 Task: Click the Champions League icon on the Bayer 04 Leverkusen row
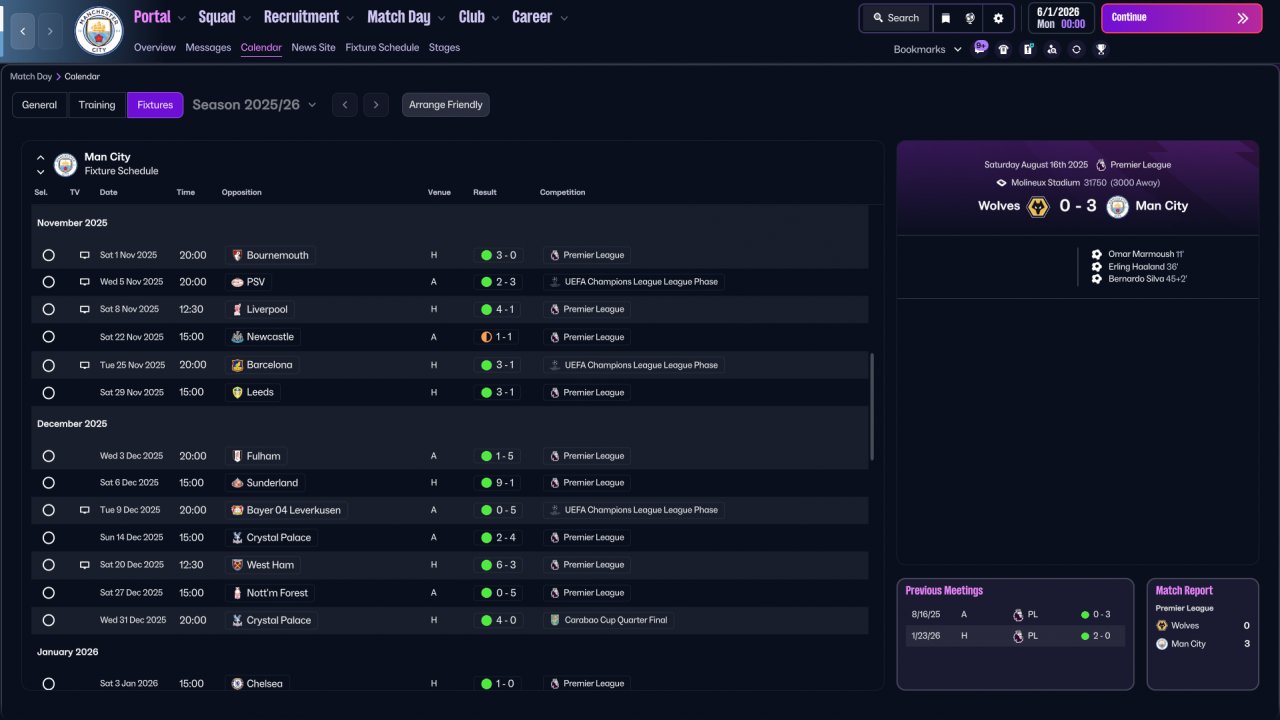pos(555,510)
